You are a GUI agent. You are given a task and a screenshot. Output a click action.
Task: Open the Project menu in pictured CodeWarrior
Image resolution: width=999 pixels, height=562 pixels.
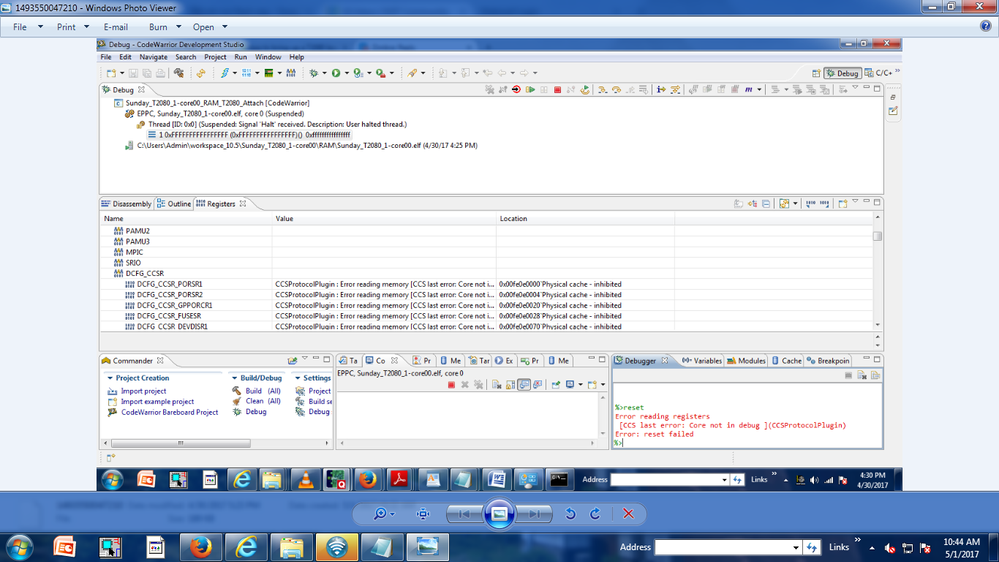tap(215, 57)
